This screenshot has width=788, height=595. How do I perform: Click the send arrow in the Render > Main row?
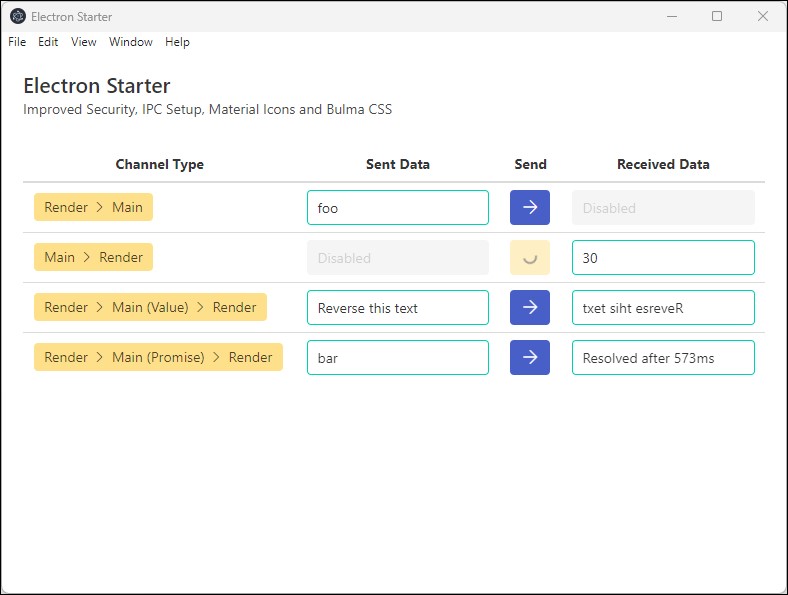click(x=530, y=207)
